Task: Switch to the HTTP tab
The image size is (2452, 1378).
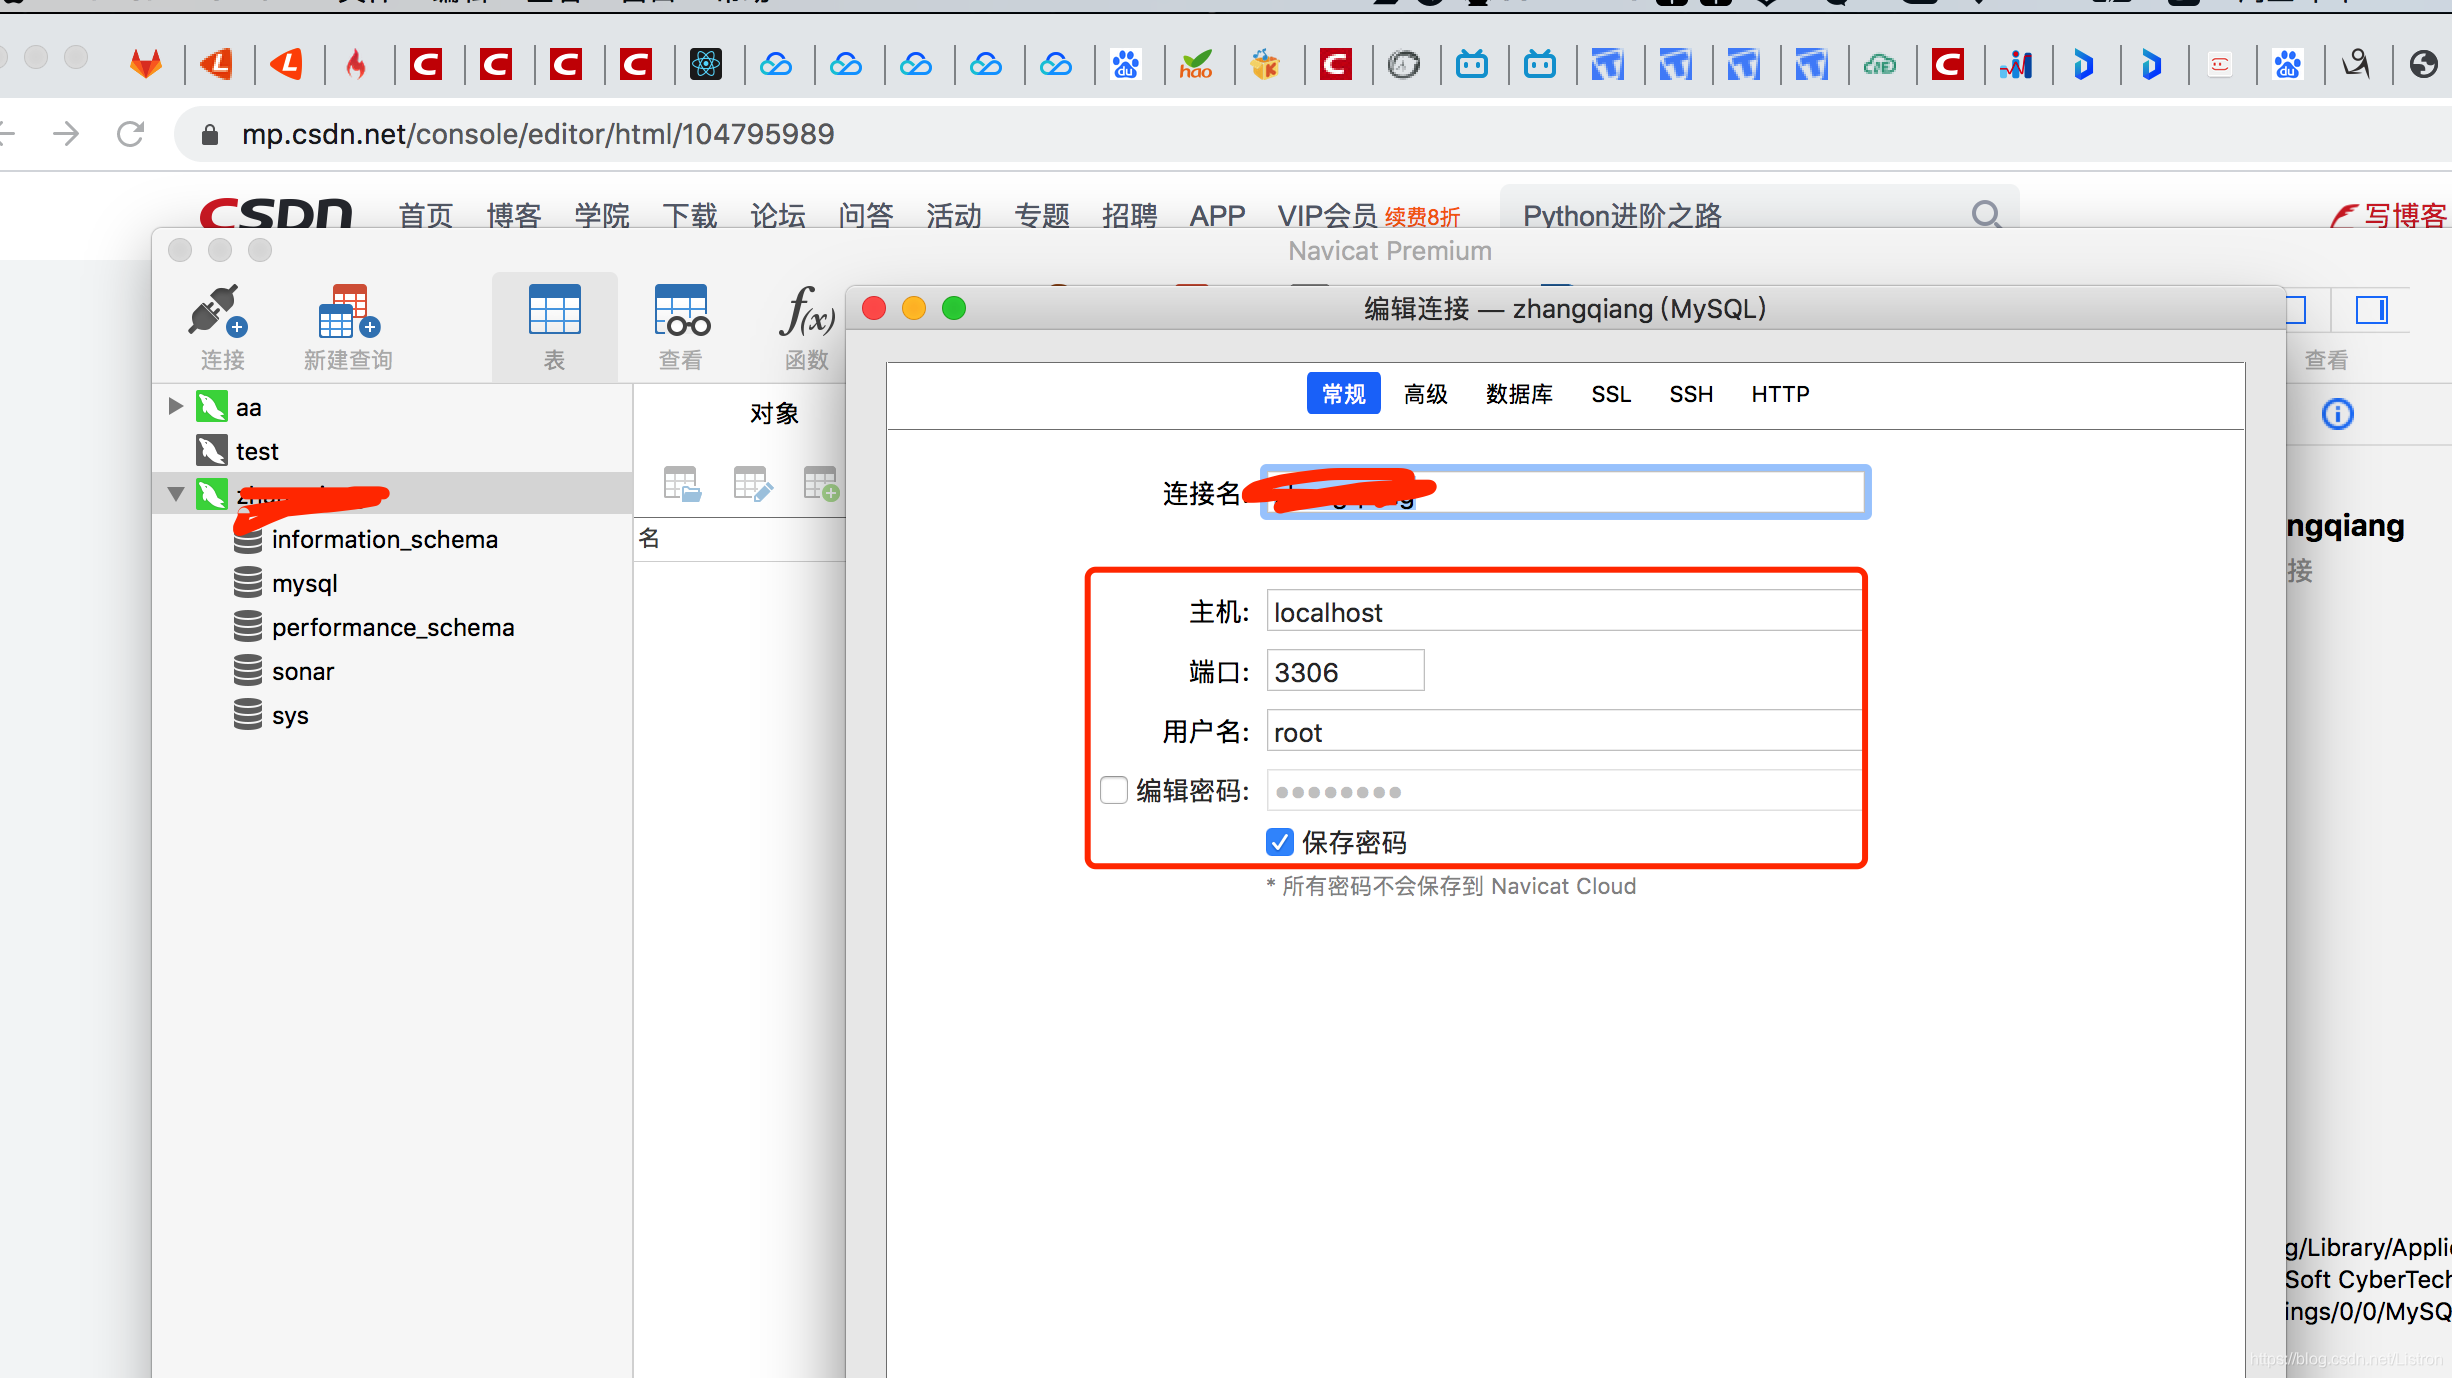Action: [1780, 394]
